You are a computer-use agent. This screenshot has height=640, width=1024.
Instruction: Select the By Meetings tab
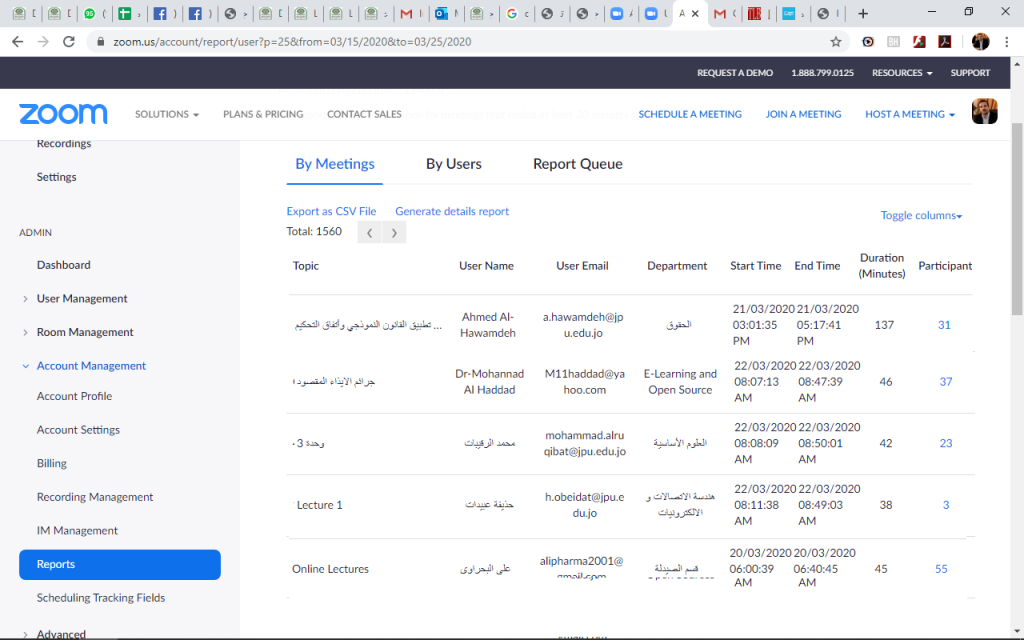click(x=335, y=165)
